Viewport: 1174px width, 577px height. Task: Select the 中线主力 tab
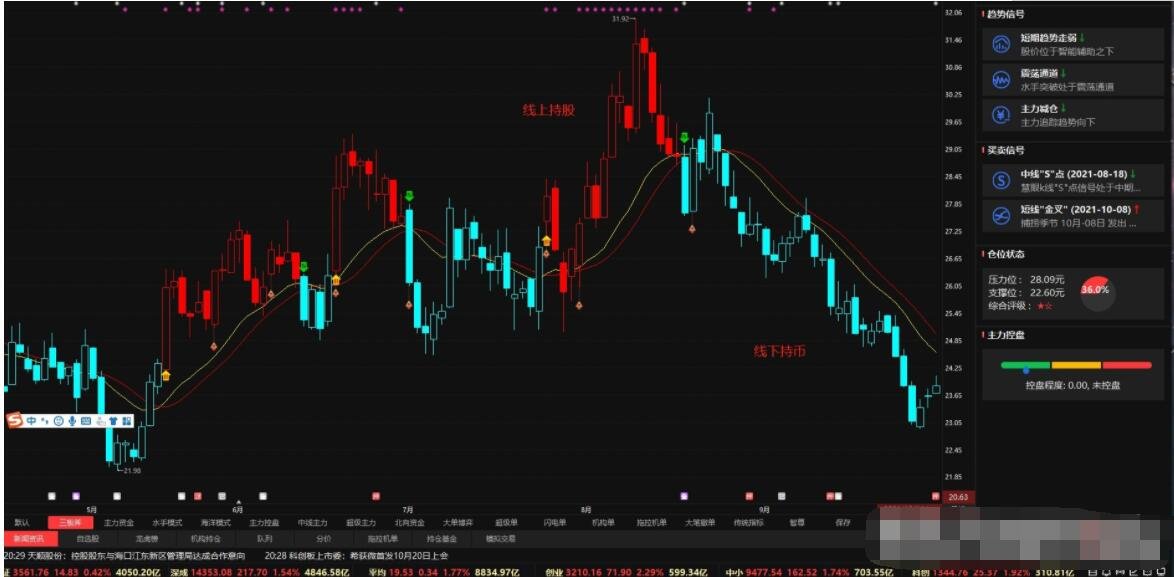313,522
